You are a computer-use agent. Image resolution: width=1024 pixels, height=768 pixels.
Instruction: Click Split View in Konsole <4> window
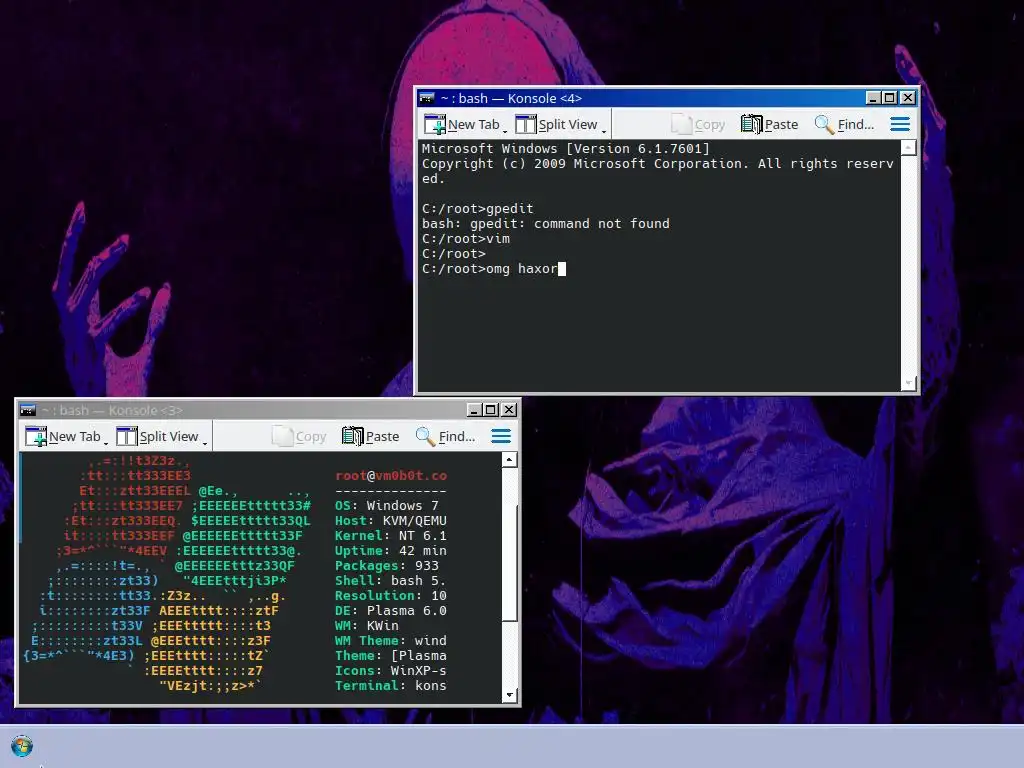click(556, 124)
